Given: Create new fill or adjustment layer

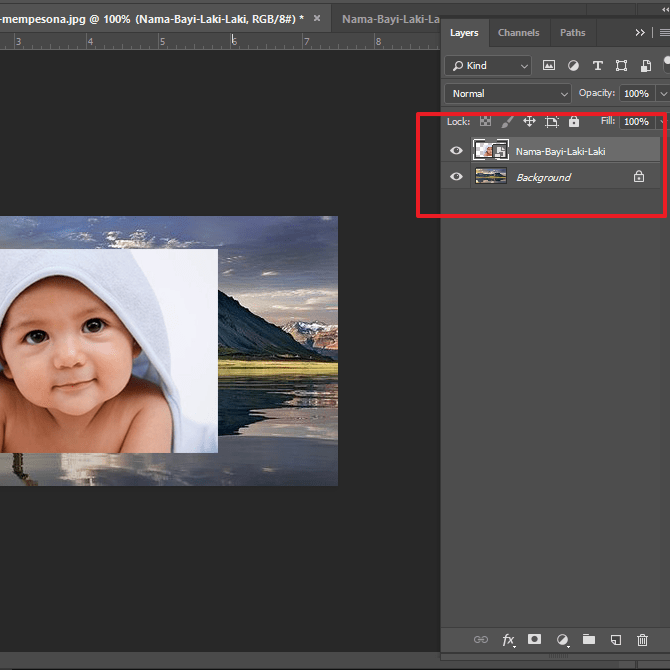Looking at the screenshot, I should coord(562,640).
